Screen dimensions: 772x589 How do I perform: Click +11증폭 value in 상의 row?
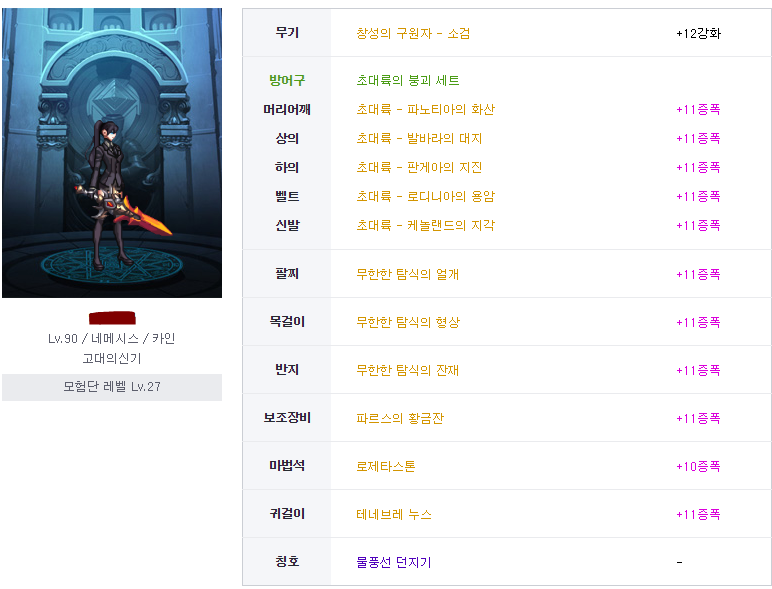pyautogui.click(x=698, y=138)
